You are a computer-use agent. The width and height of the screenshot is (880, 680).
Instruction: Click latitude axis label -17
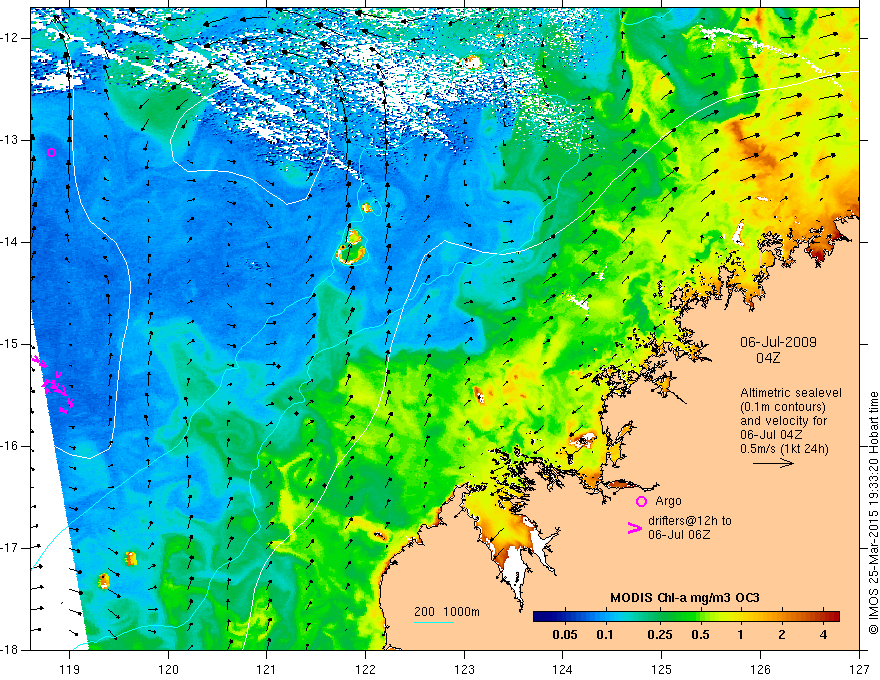coord(11,548)
